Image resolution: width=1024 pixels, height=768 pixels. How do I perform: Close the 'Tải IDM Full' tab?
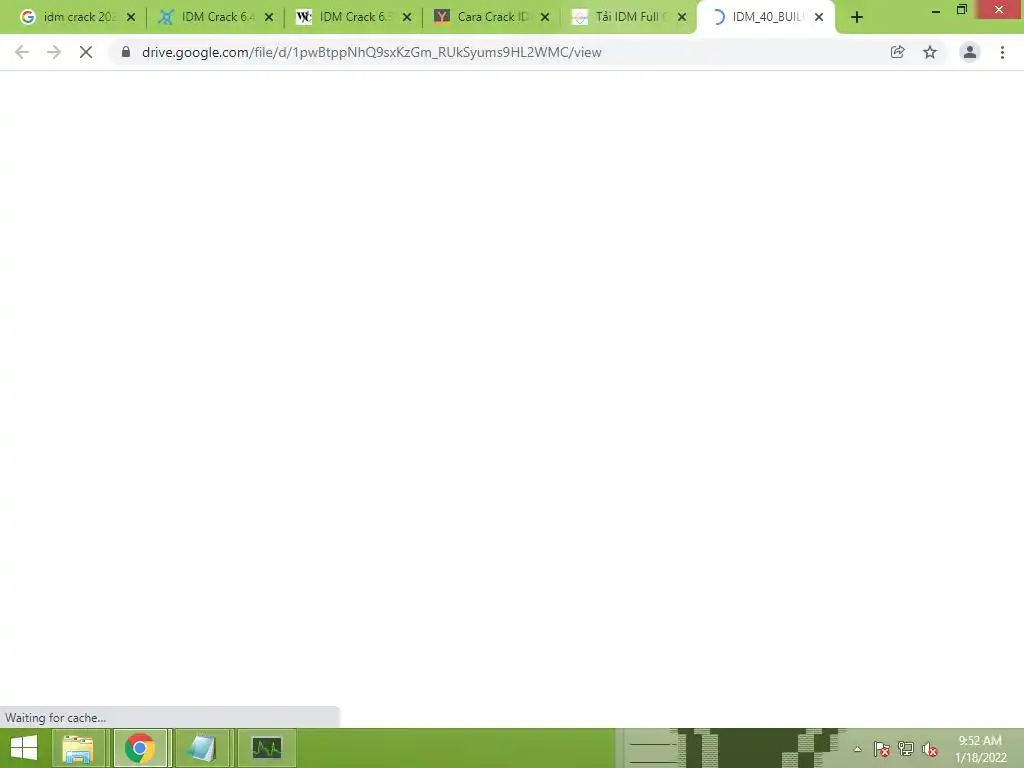[x=682, y=17]
